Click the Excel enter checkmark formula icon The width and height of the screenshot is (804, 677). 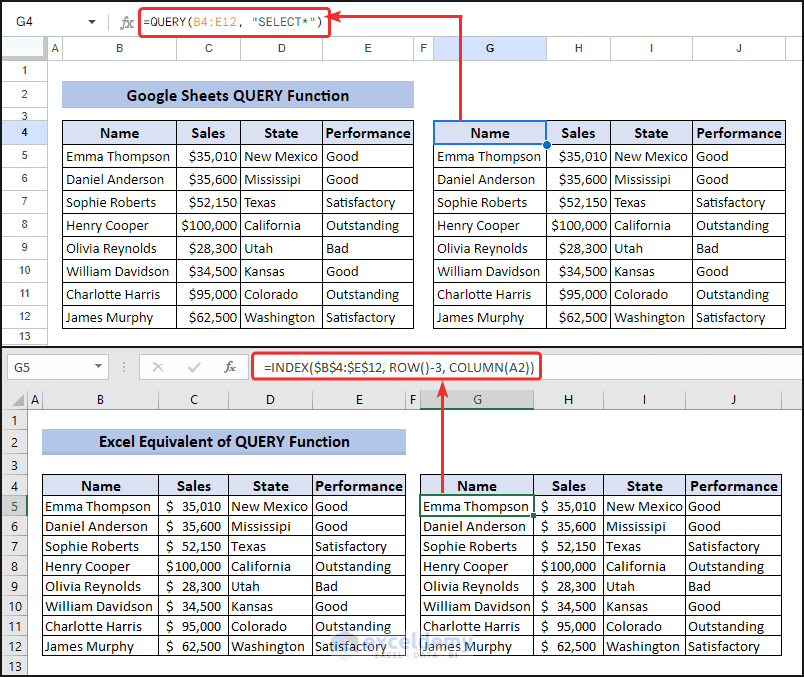pyautogui.click(x=194, y=367)
